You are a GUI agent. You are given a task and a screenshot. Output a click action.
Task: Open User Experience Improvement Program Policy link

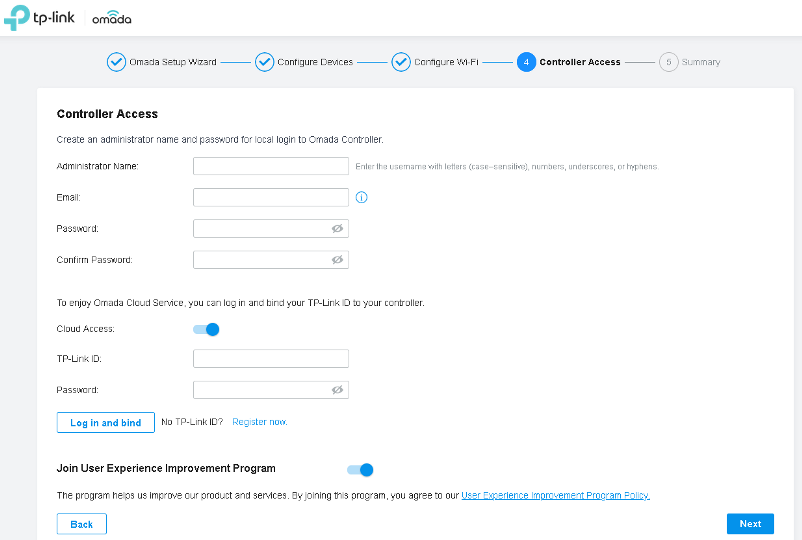[x=555, y=495]
